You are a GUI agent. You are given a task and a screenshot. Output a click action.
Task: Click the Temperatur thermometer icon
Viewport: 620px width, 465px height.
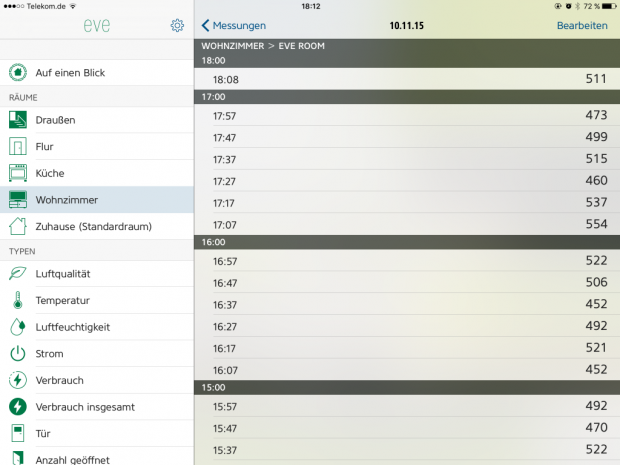click(18, 300)
